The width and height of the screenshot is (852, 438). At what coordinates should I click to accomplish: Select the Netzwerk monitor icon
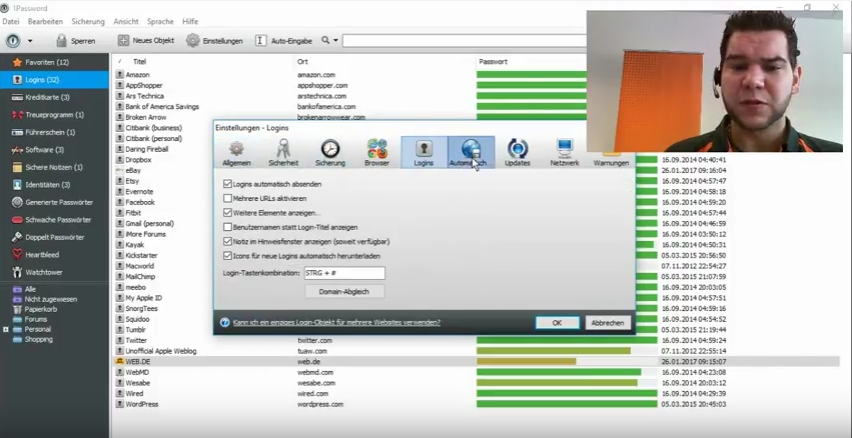pos(564,151)
